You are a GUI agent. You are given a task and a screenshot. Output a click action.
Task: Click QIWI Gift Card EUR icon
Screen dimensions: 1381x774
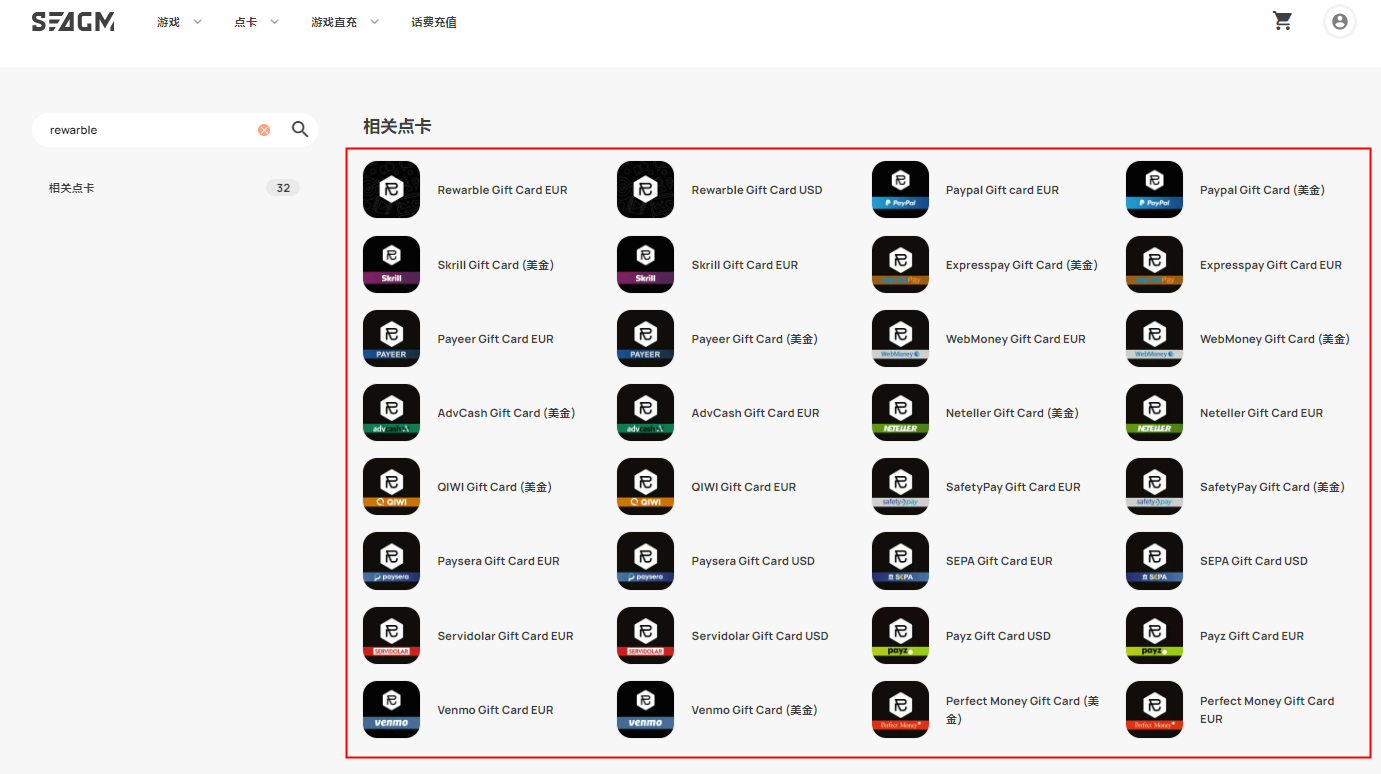tap(646, 487)
